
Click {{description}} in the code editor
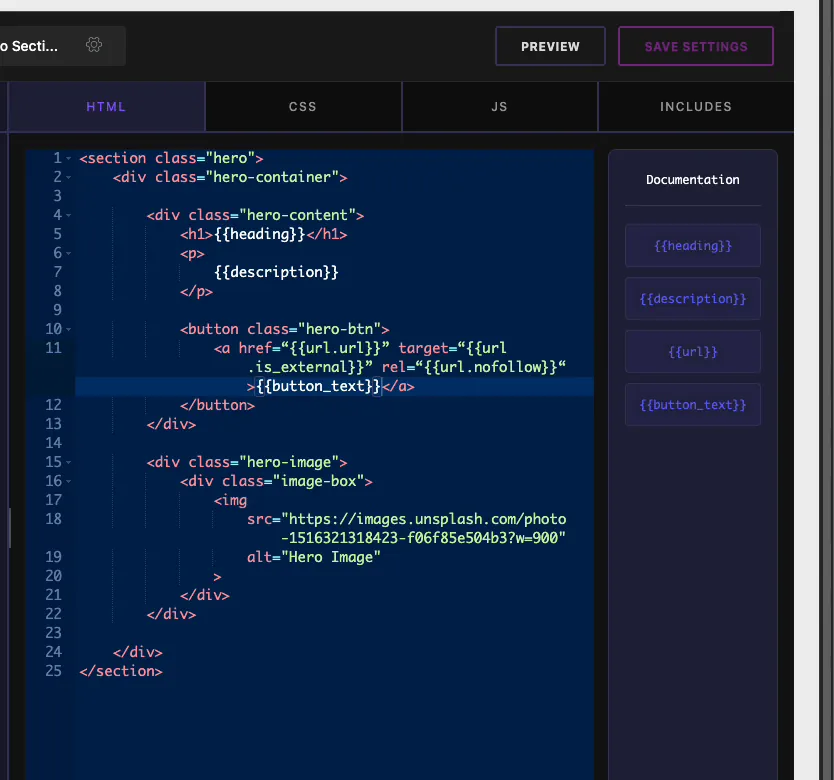(x=276, y=272)
